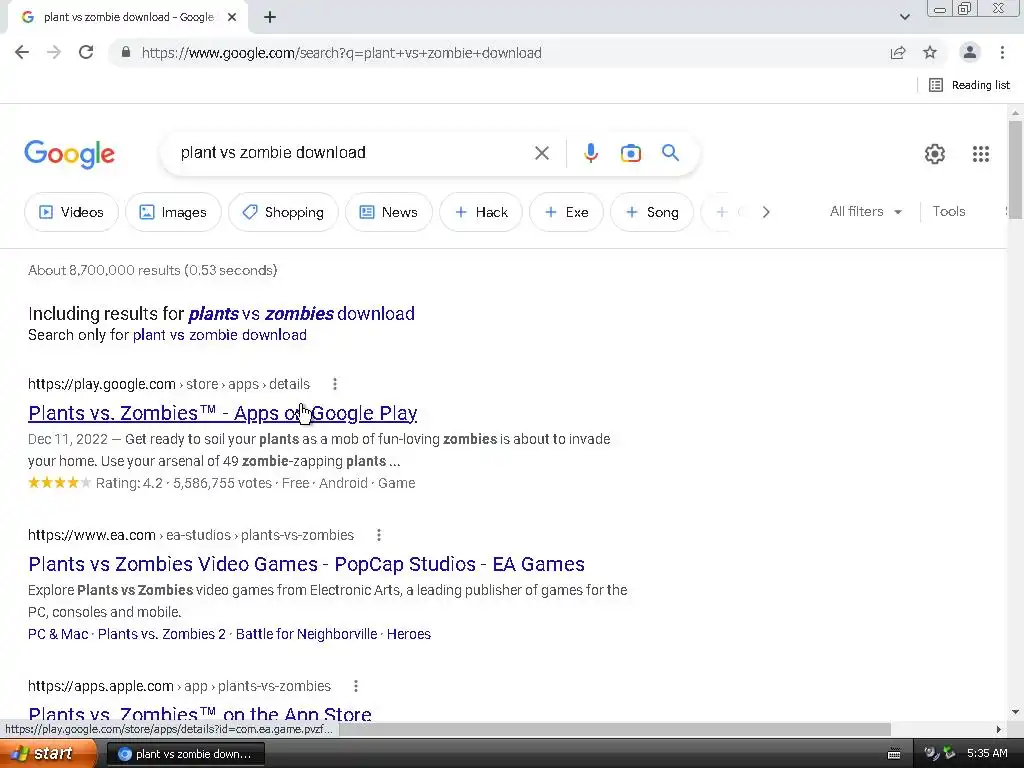1024x768 pixels.
Task: Expand the All filters dropdown
Action: pyautogui.click(x=865, y=212)
